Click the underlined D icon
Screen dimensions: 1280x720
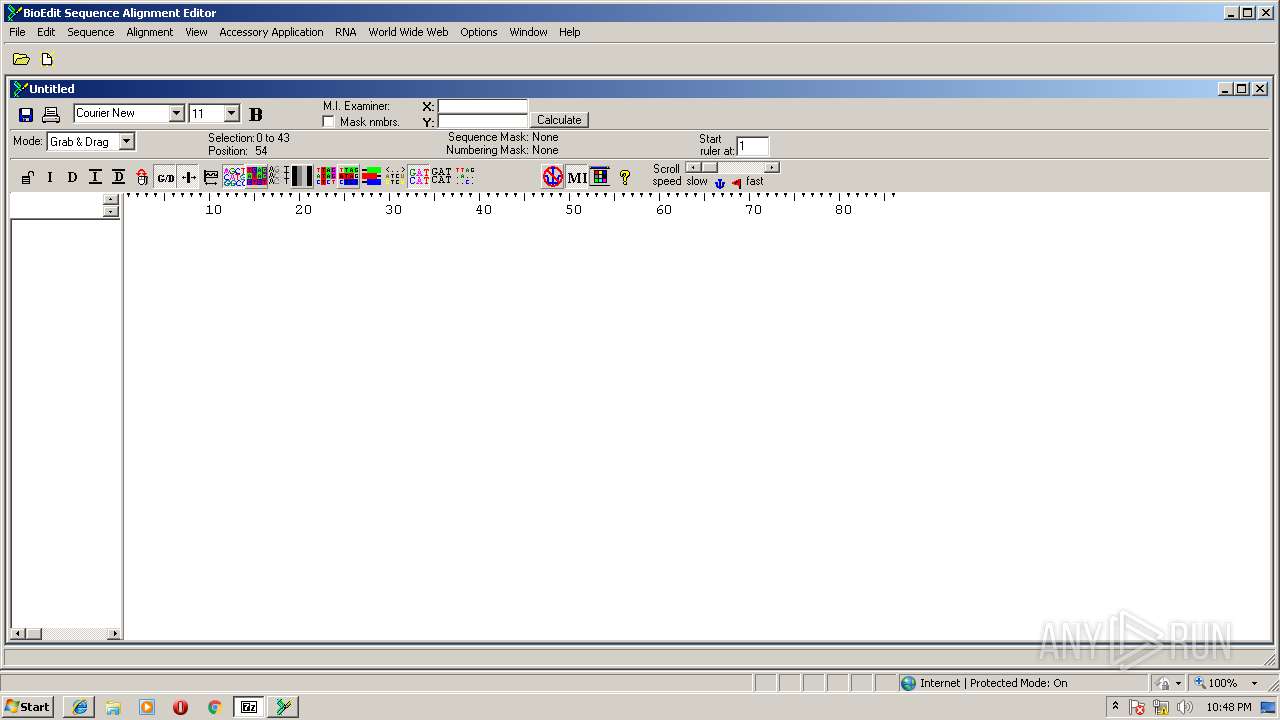coord(118,177)
